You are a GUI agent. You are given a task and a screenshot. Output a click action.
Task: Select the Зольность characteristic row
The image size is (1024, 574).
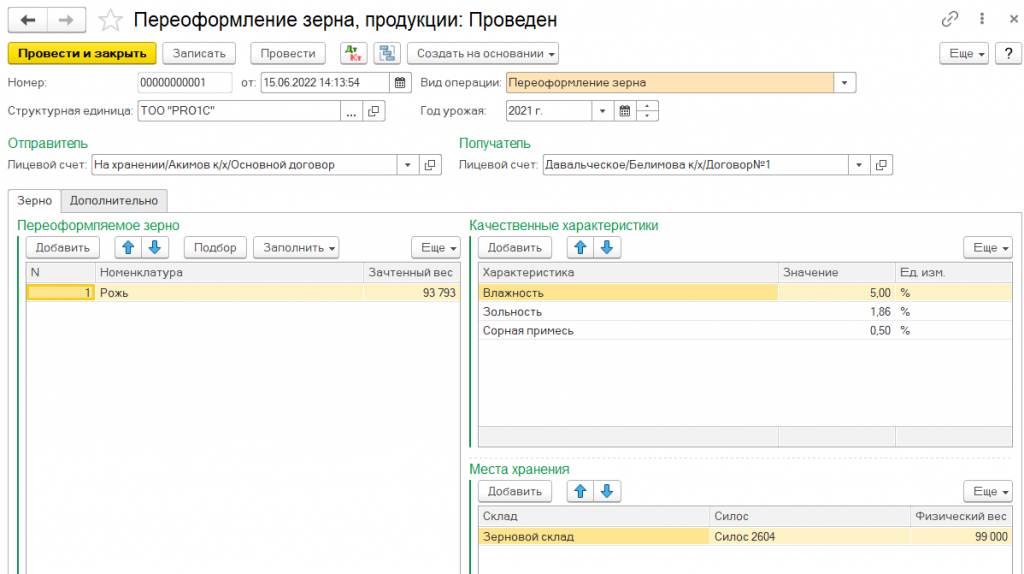(627, 311)
